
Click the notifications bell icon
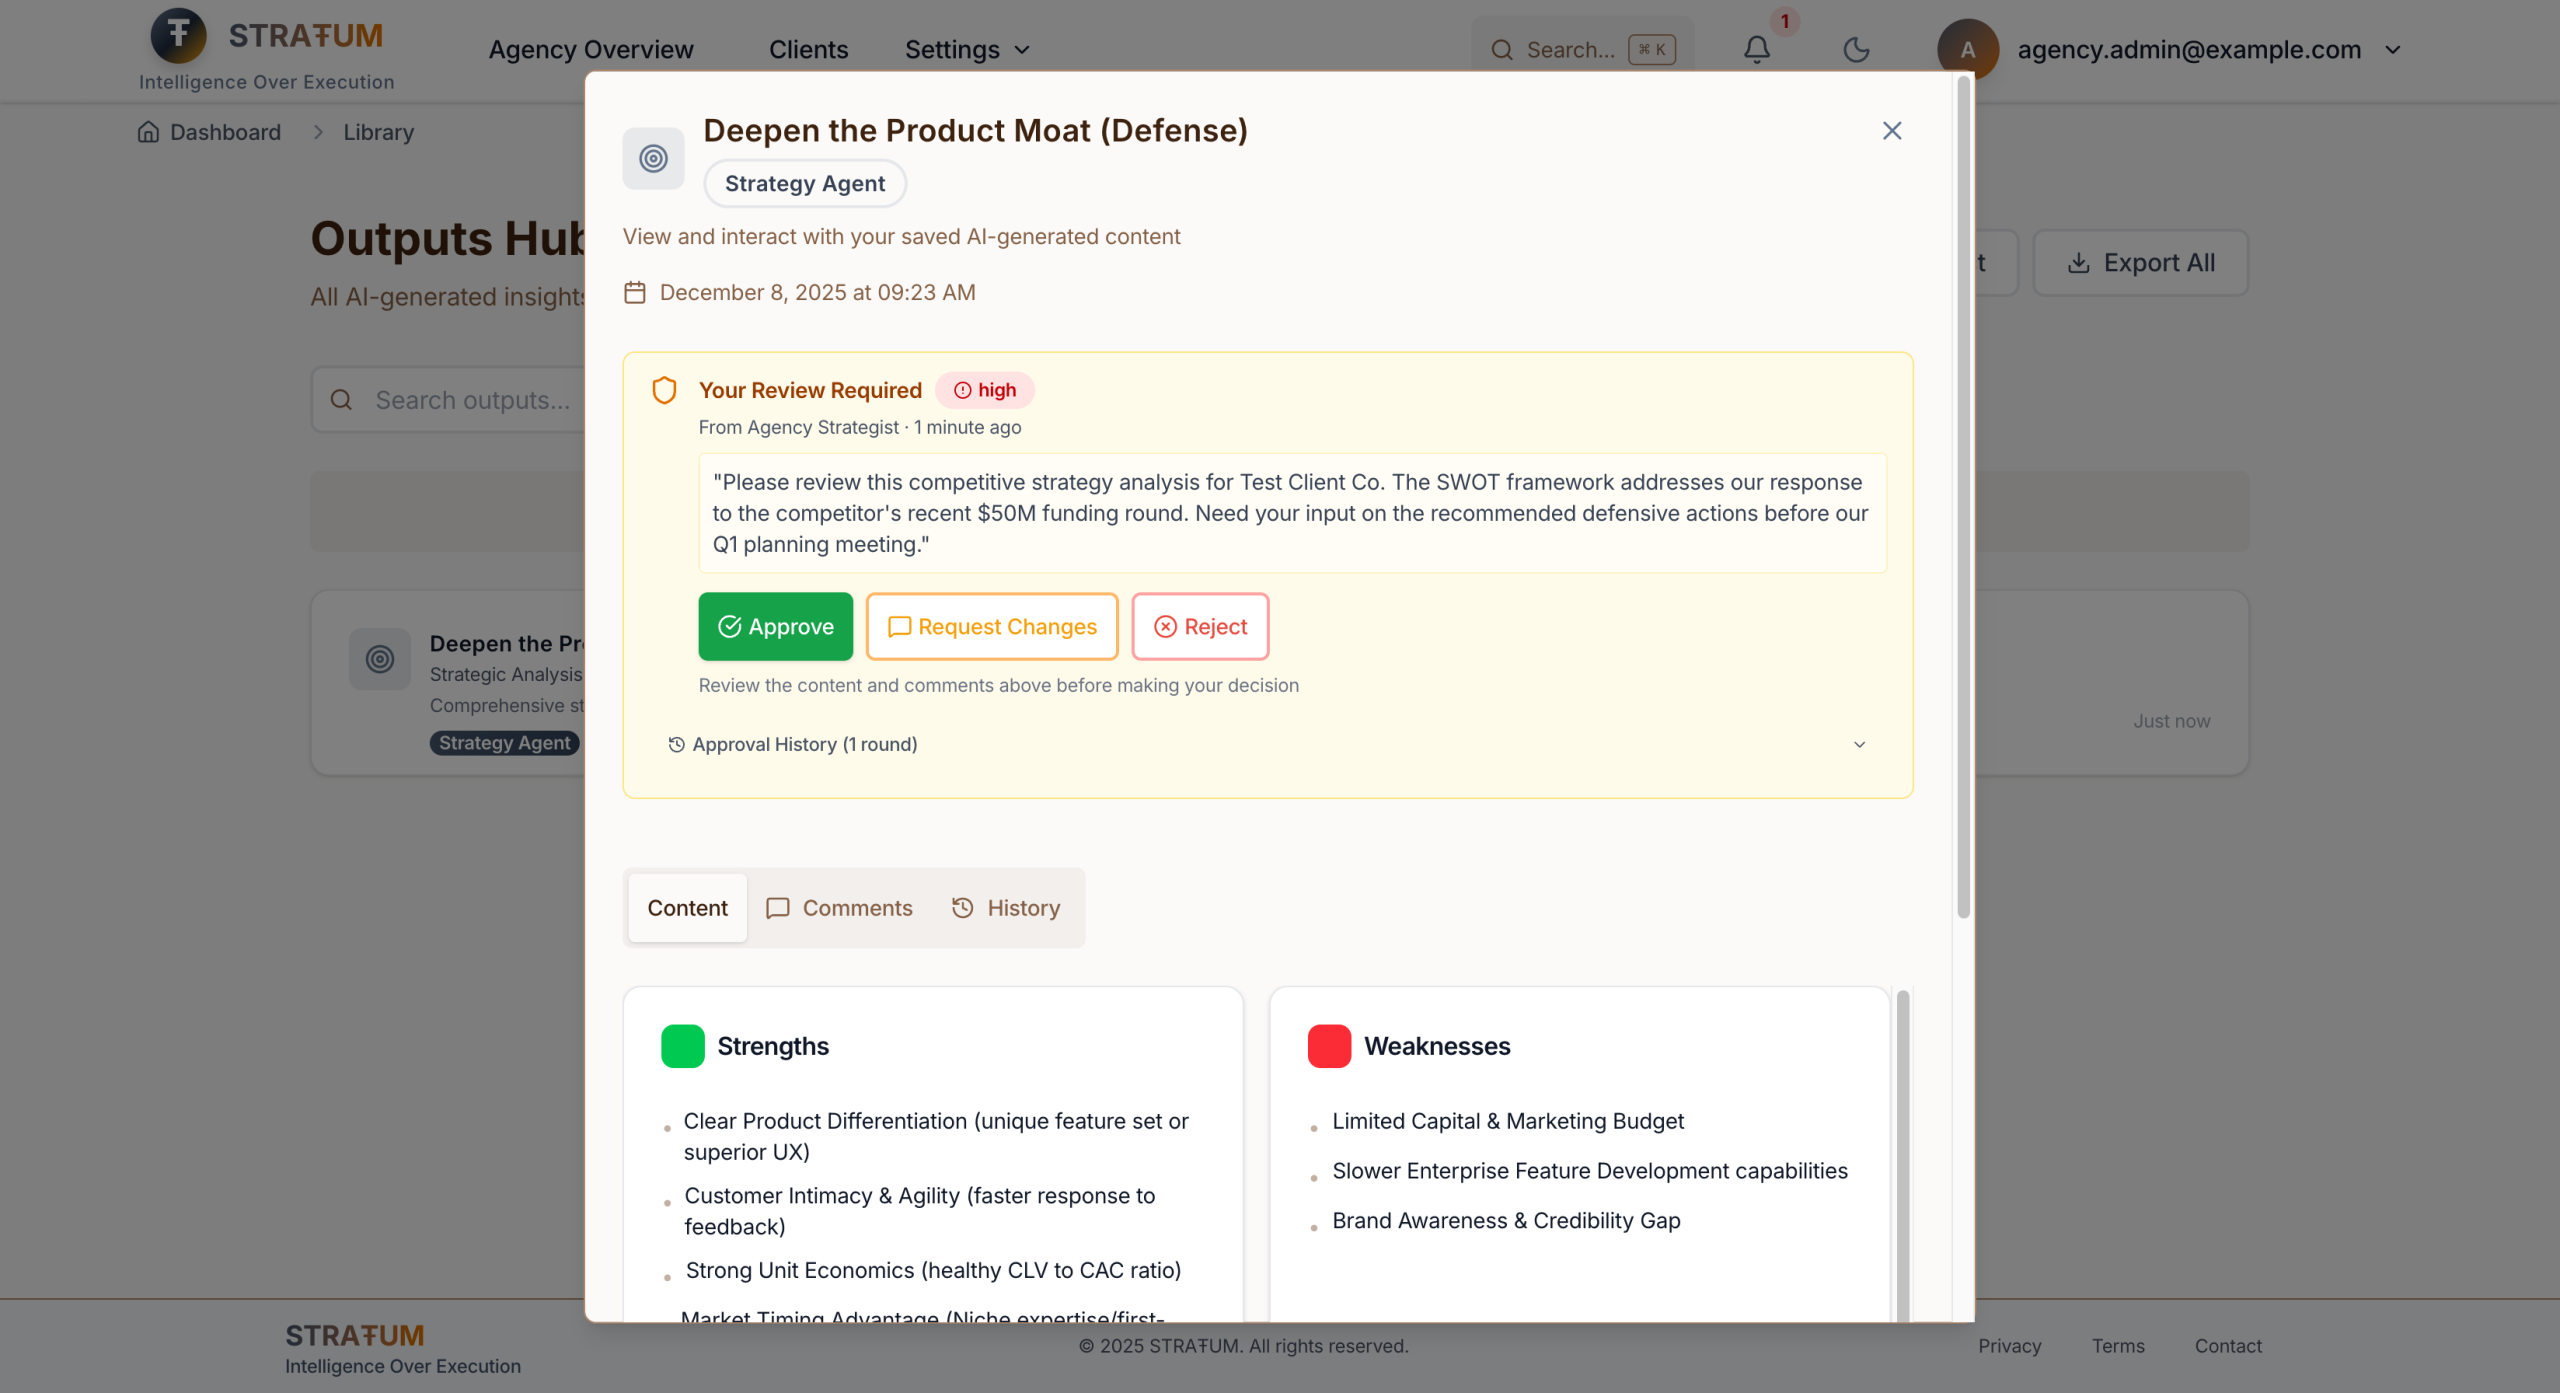[x=1757, y=49]
